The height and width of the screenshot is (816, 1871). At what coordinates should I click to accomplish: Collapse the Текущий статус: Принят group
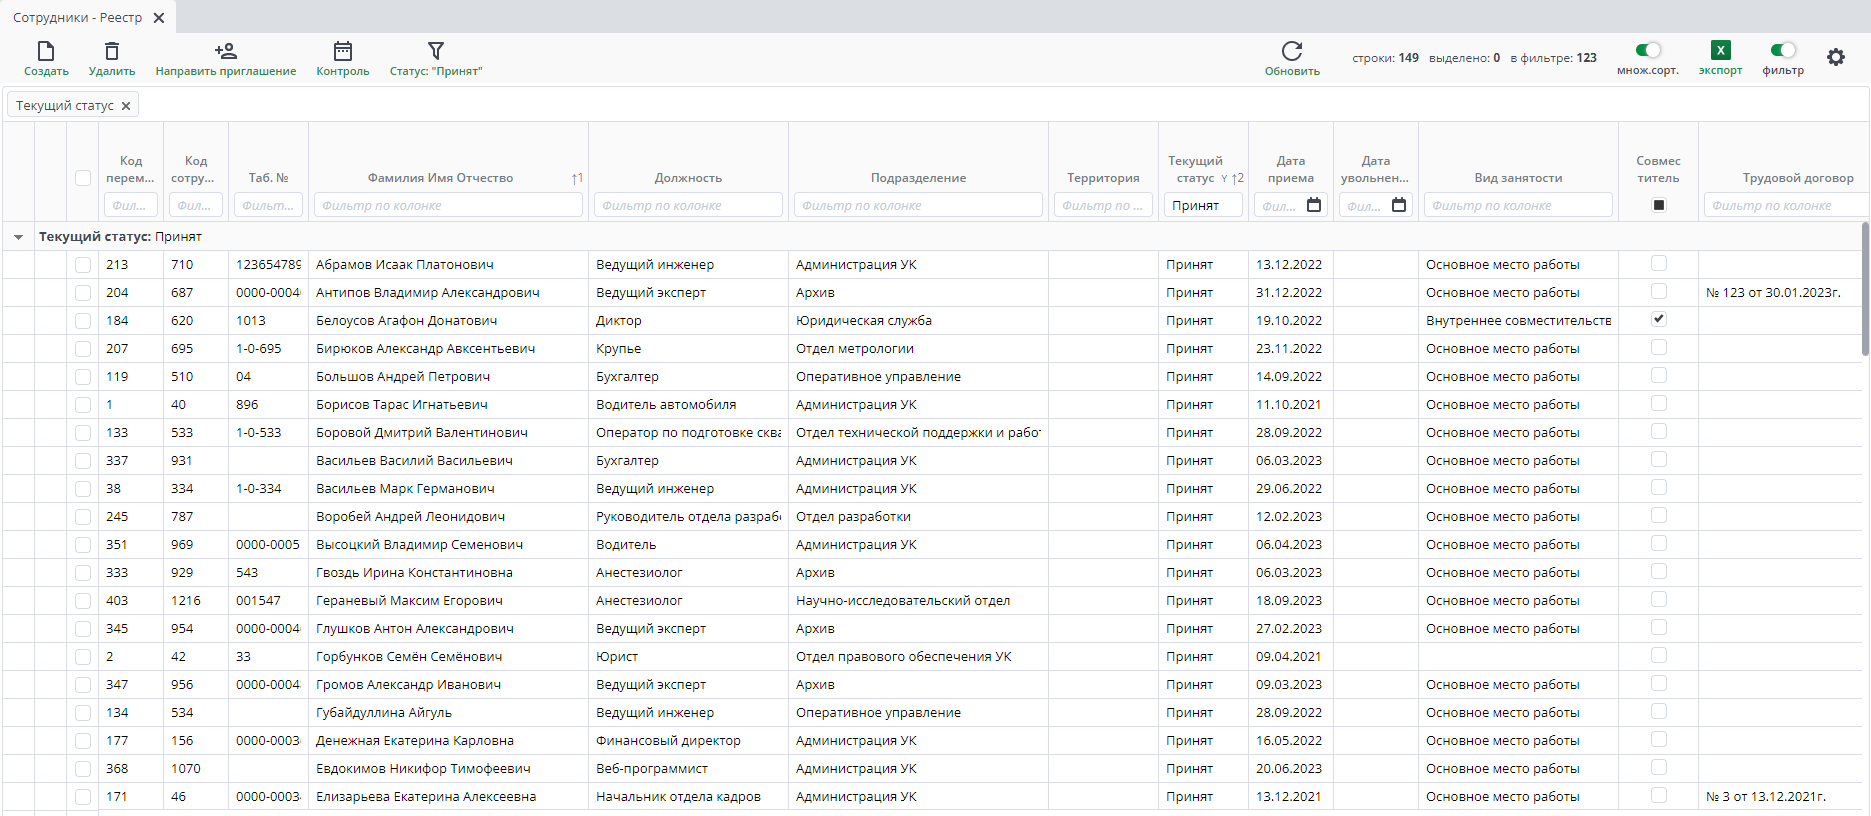tap(18, 237)
